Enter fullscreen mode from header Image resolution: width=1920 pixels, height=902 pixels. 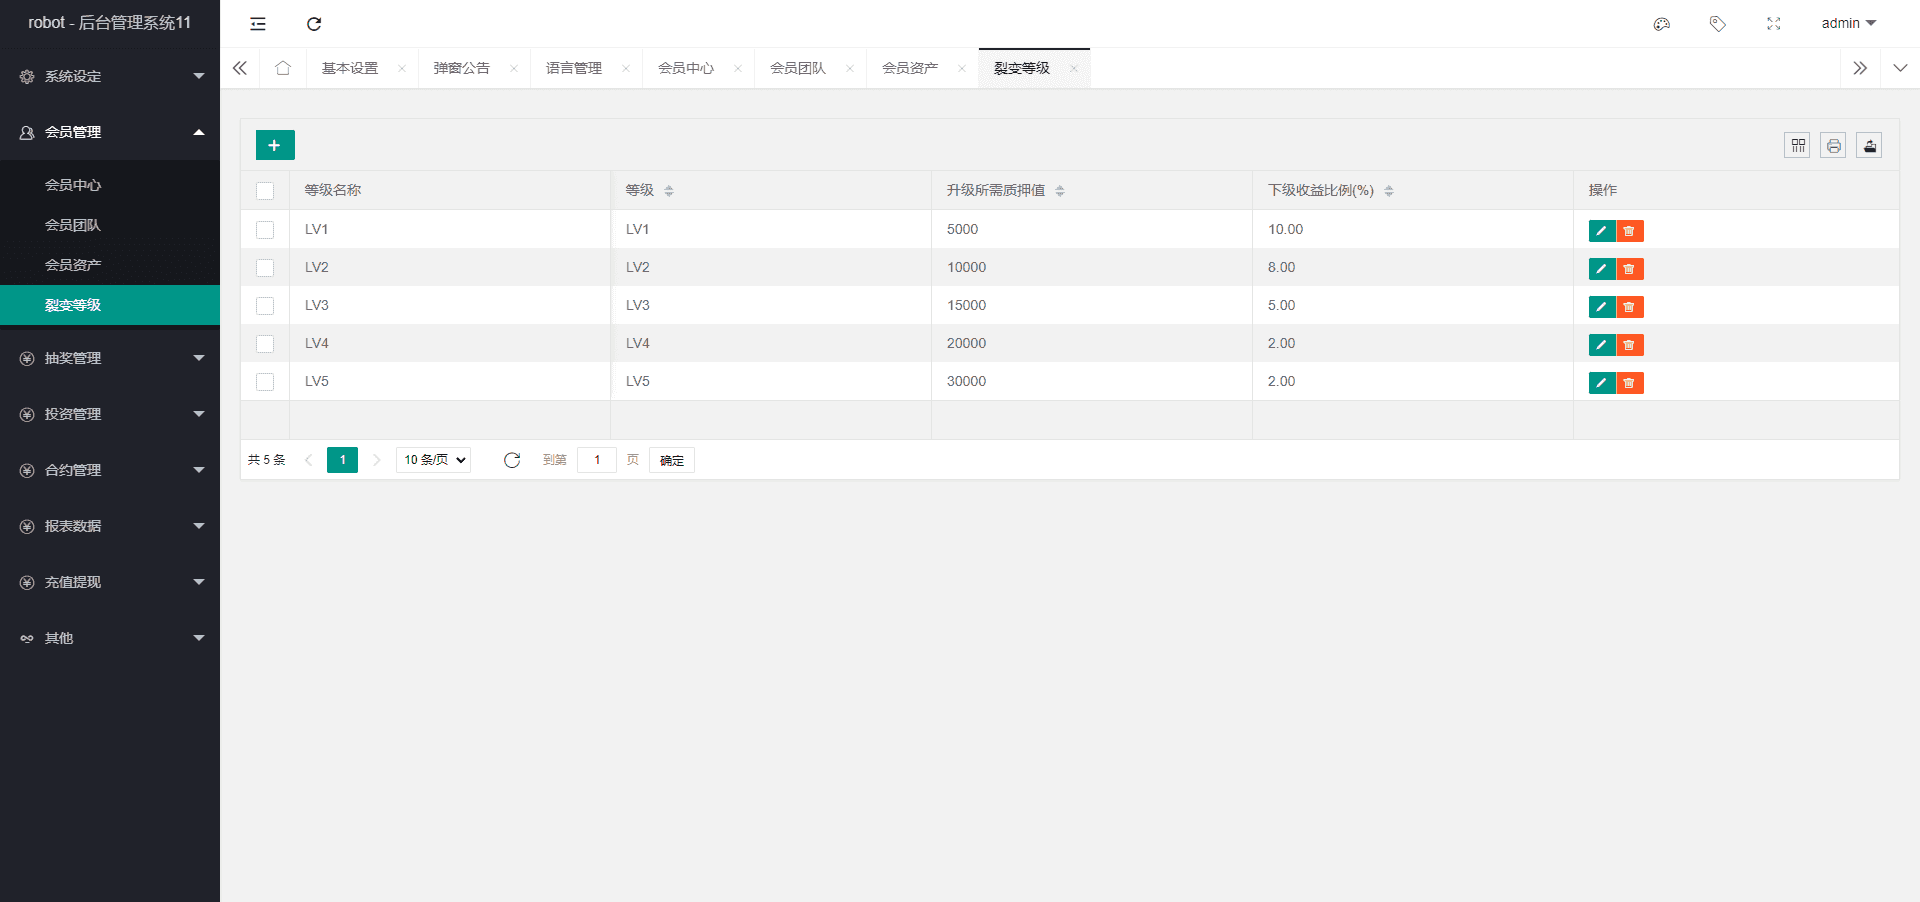point(1773,24)
